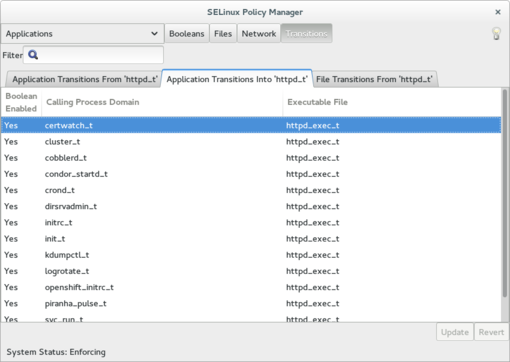Select the Application Transitions Into 'httpd_t' tab
The image size is (510, 362).
(x=237, y=79)
